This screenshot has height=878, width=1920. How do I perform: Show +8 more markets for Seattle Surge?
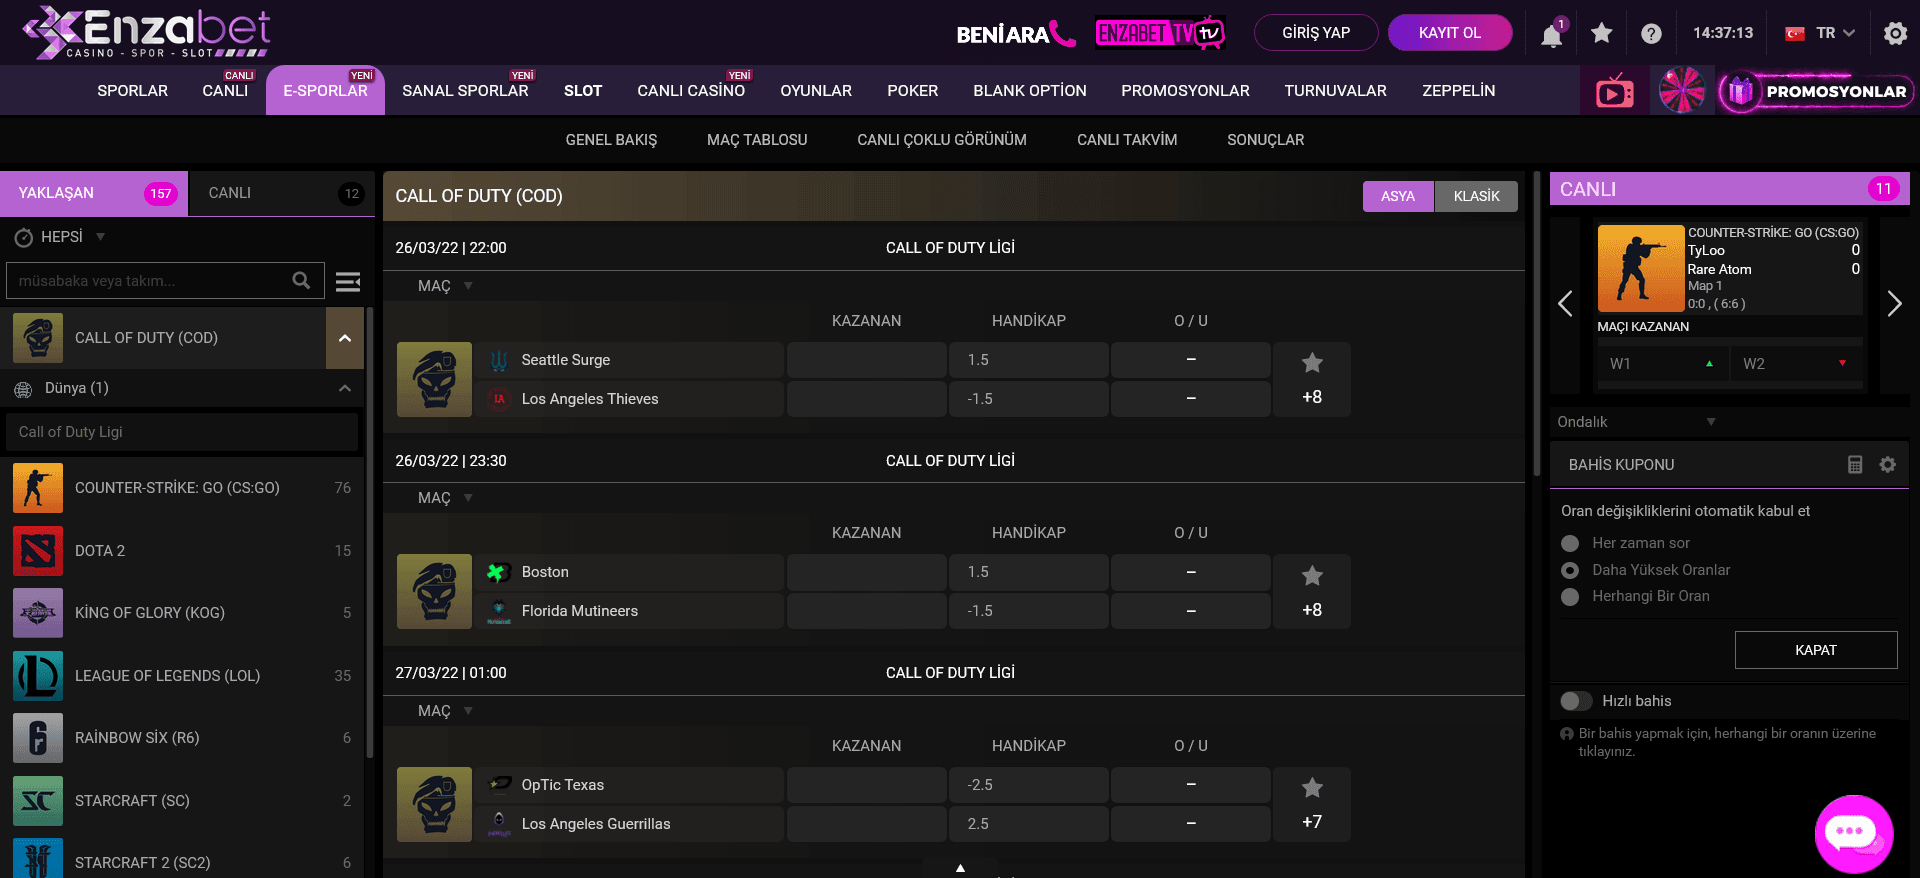[x=1312, y=398]
